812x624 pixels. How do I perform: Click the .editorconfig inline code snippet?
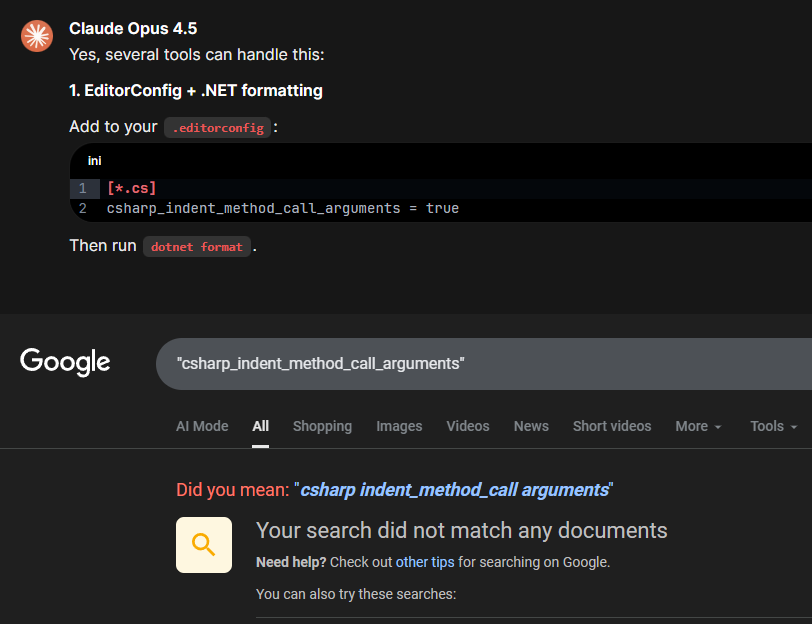click(x=218, y=128)
